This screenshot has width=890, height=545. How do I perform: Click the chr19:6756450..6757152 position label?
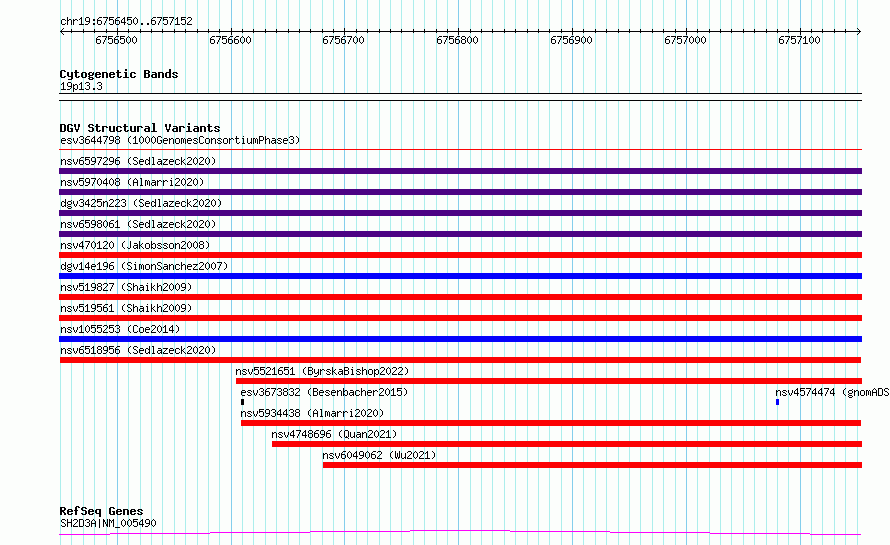(126, 21)
